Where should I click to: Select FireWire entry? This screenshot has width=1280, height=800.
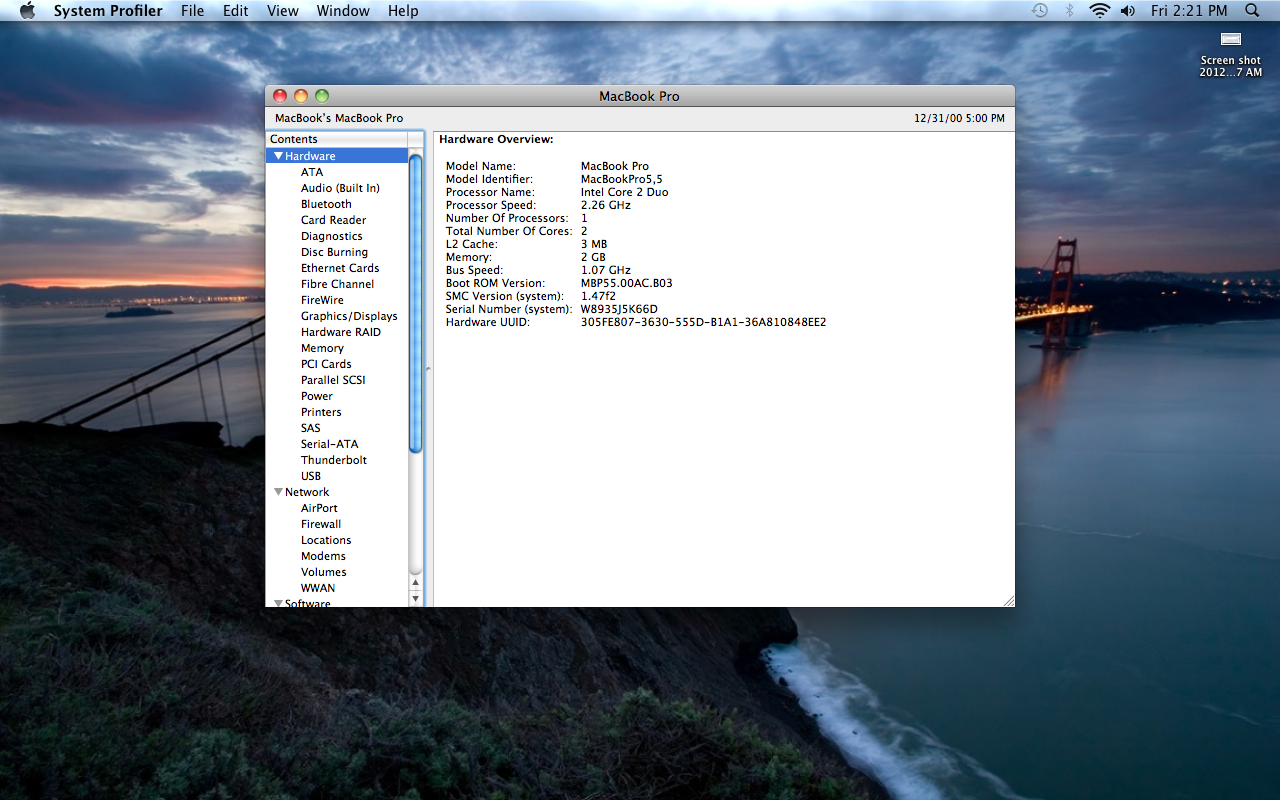[322, 300]
